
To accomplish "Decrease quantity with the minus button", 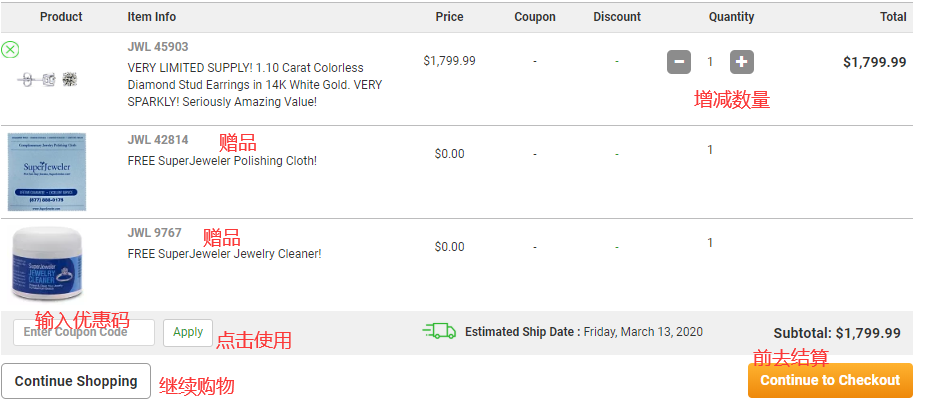I will [x=679, y=62].
